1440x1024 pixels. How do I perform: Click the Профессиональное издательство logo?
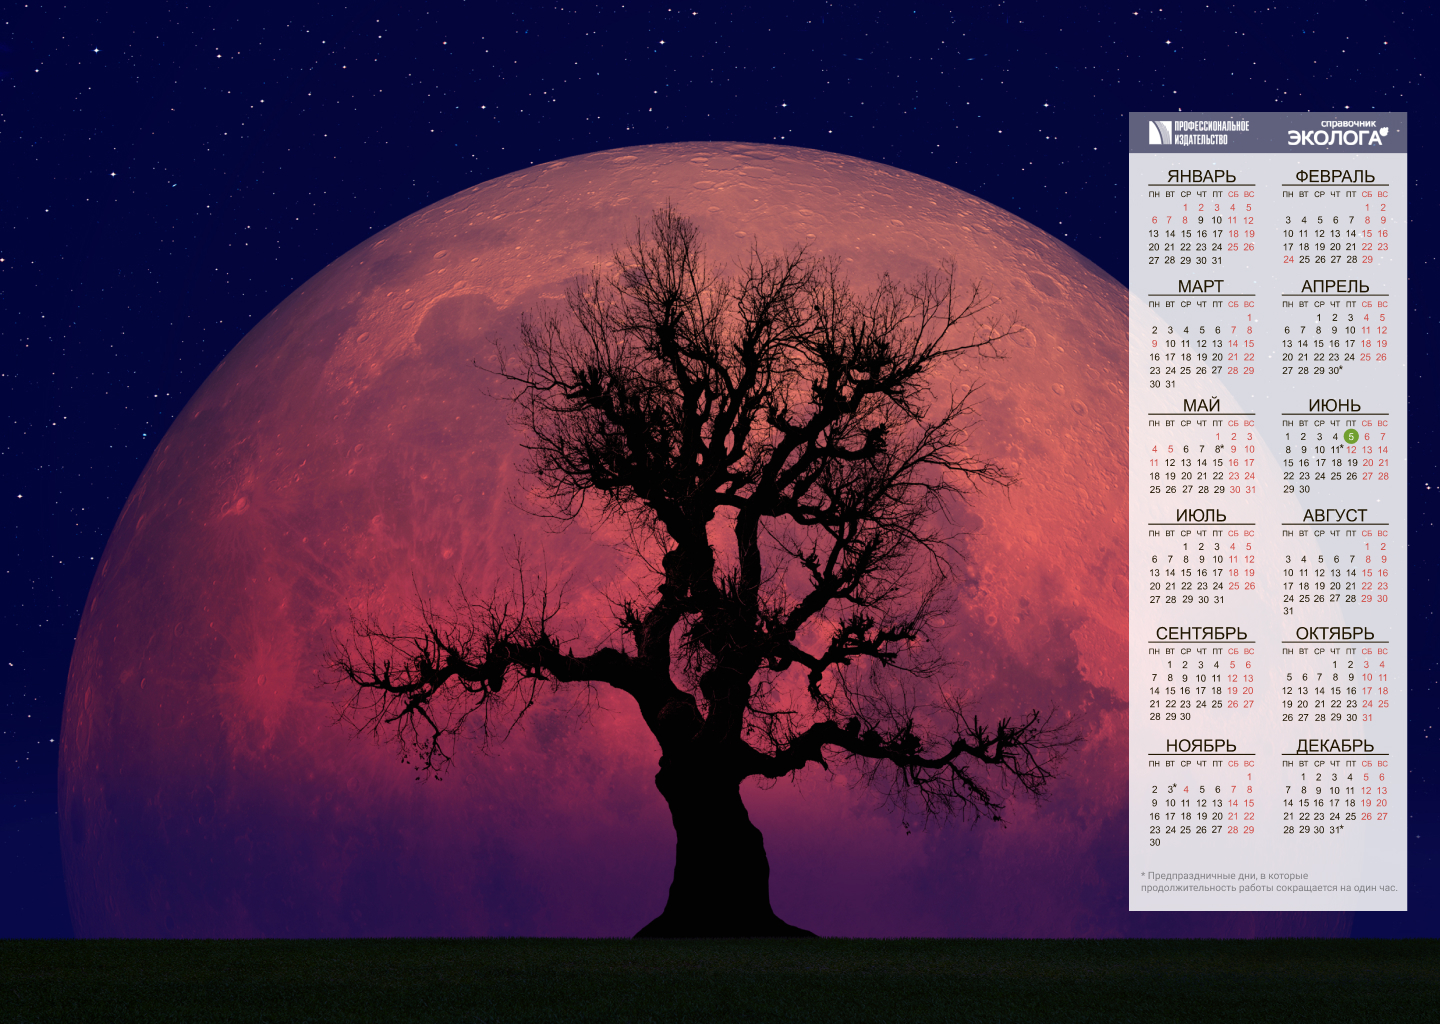coord(1199,132)
